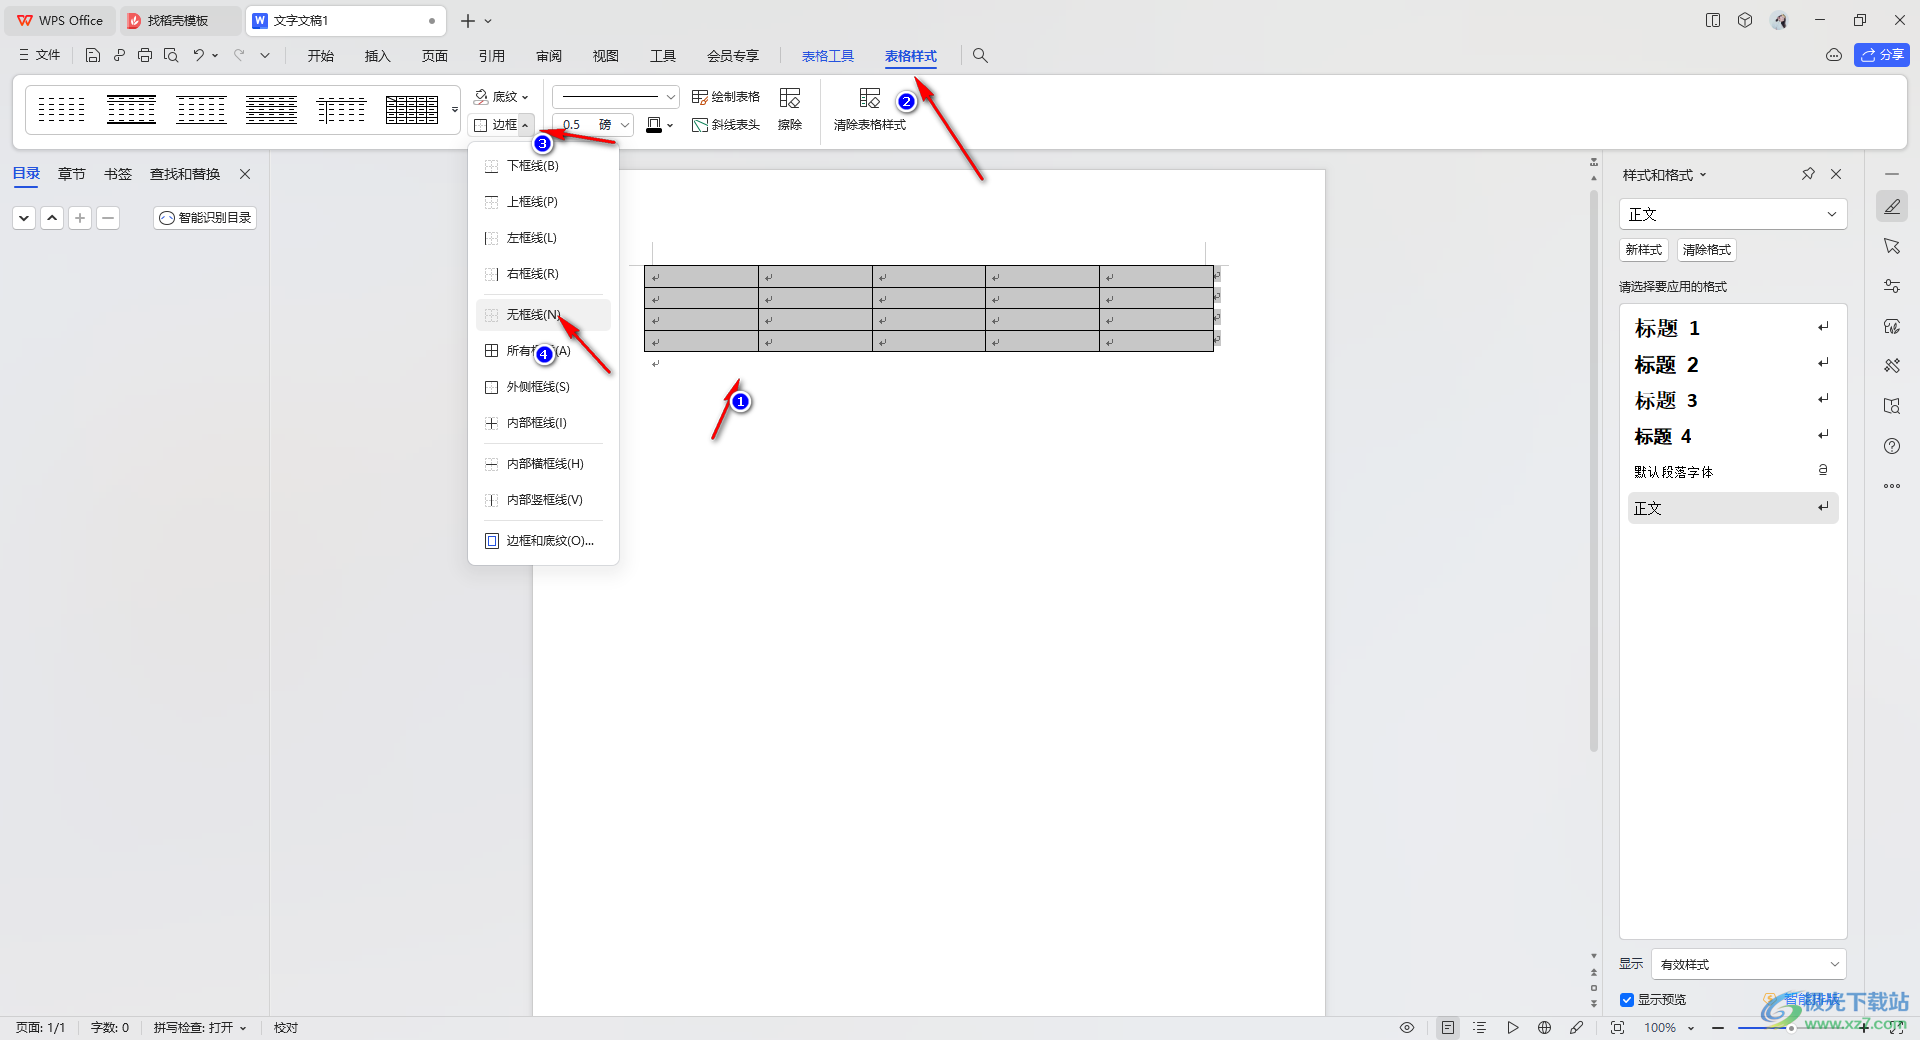This screenshot has width=1920, height=1040.
Task: Open Borders and Shading (边框和底纹) dialog
Action: click(543, 541)
